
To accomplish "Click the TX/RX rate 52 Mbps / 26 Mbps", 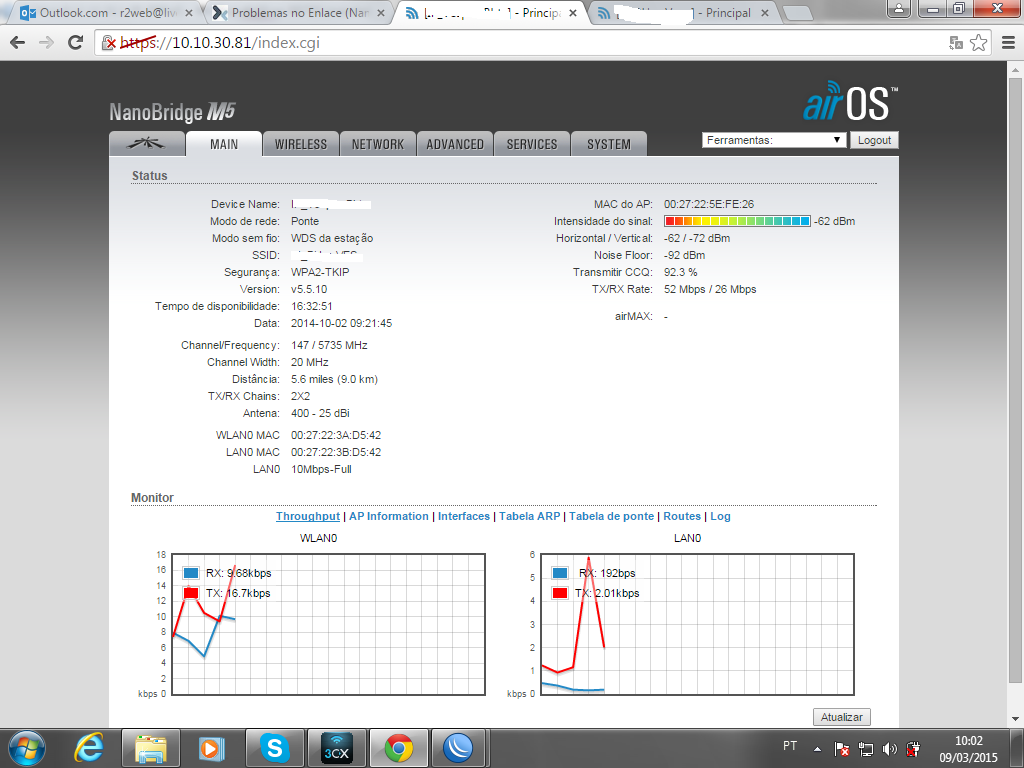I will point(710,289).
